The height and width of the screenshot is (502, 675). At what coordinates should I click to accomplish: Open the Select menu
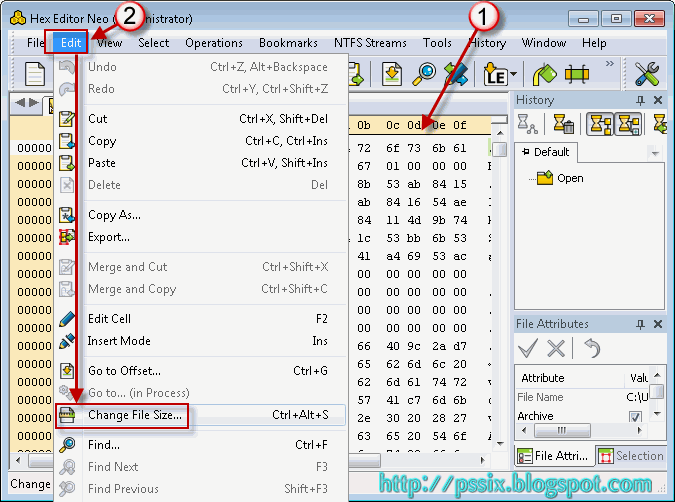click(154, 43)
